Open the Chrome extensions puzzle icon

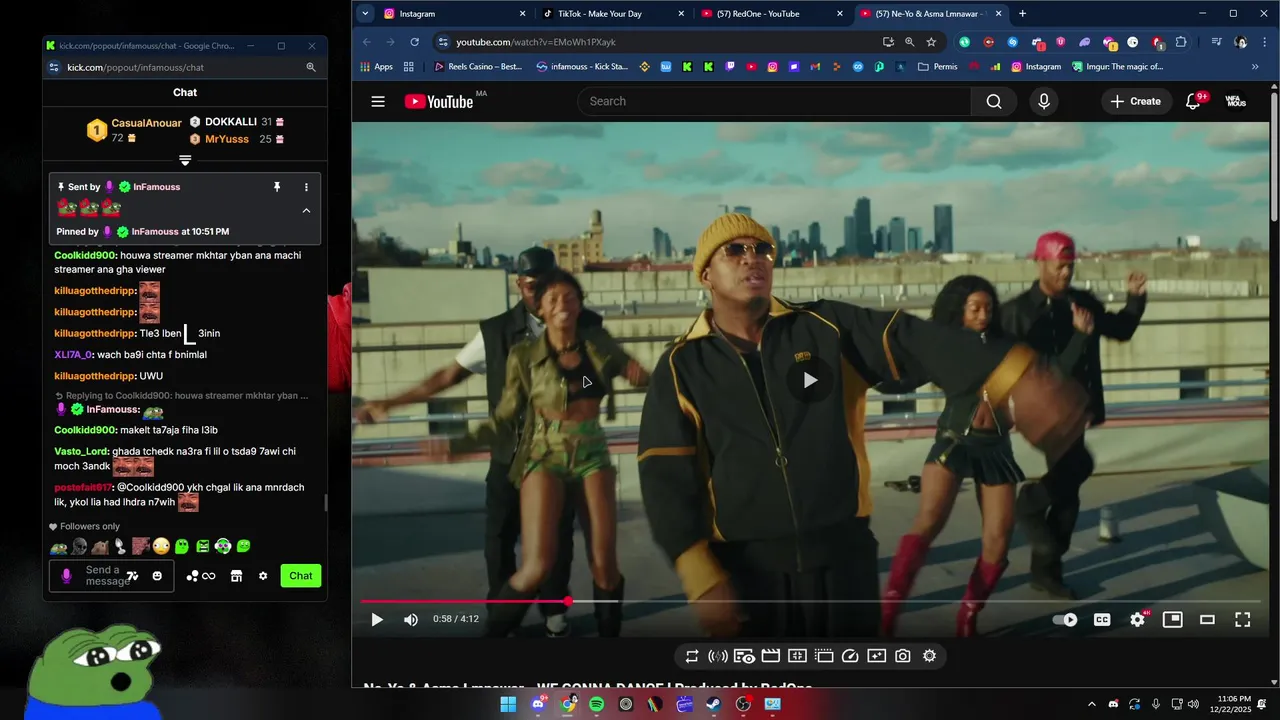[x=1181, y=42]
